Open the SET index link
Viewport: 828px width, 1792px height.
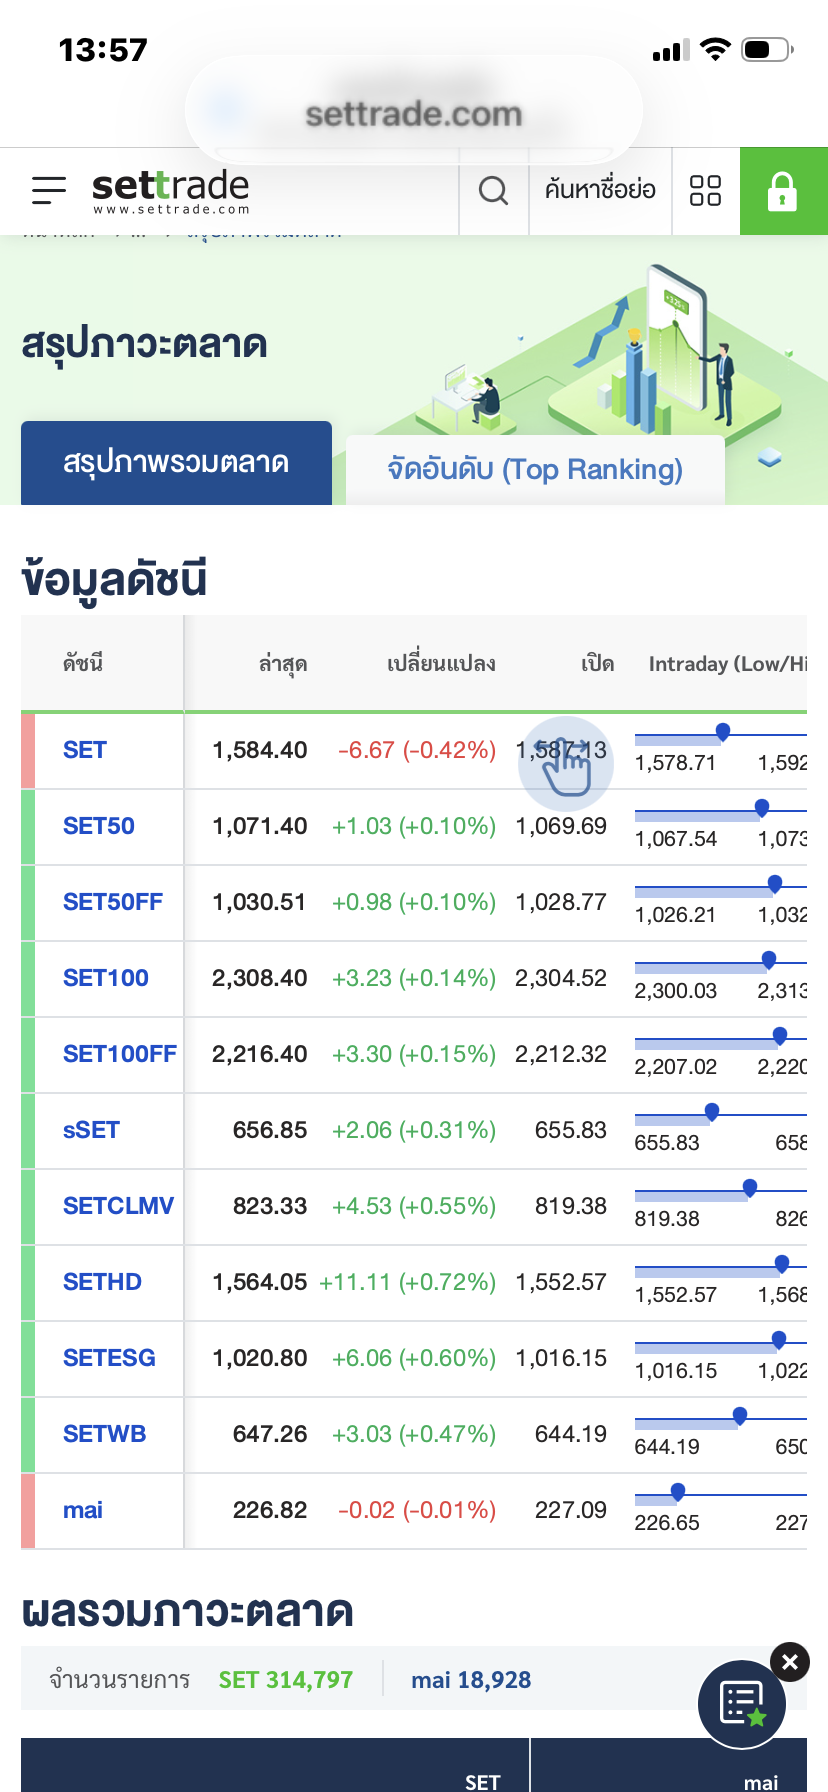pos(85,750)
